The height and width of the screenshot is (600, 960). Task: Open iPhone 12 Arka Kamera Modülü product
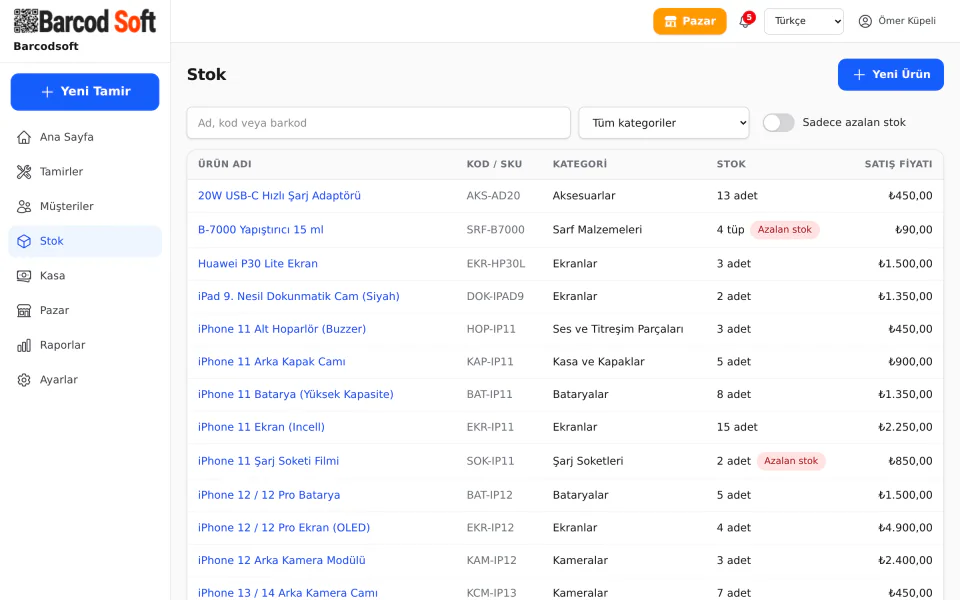coord(282,561)
